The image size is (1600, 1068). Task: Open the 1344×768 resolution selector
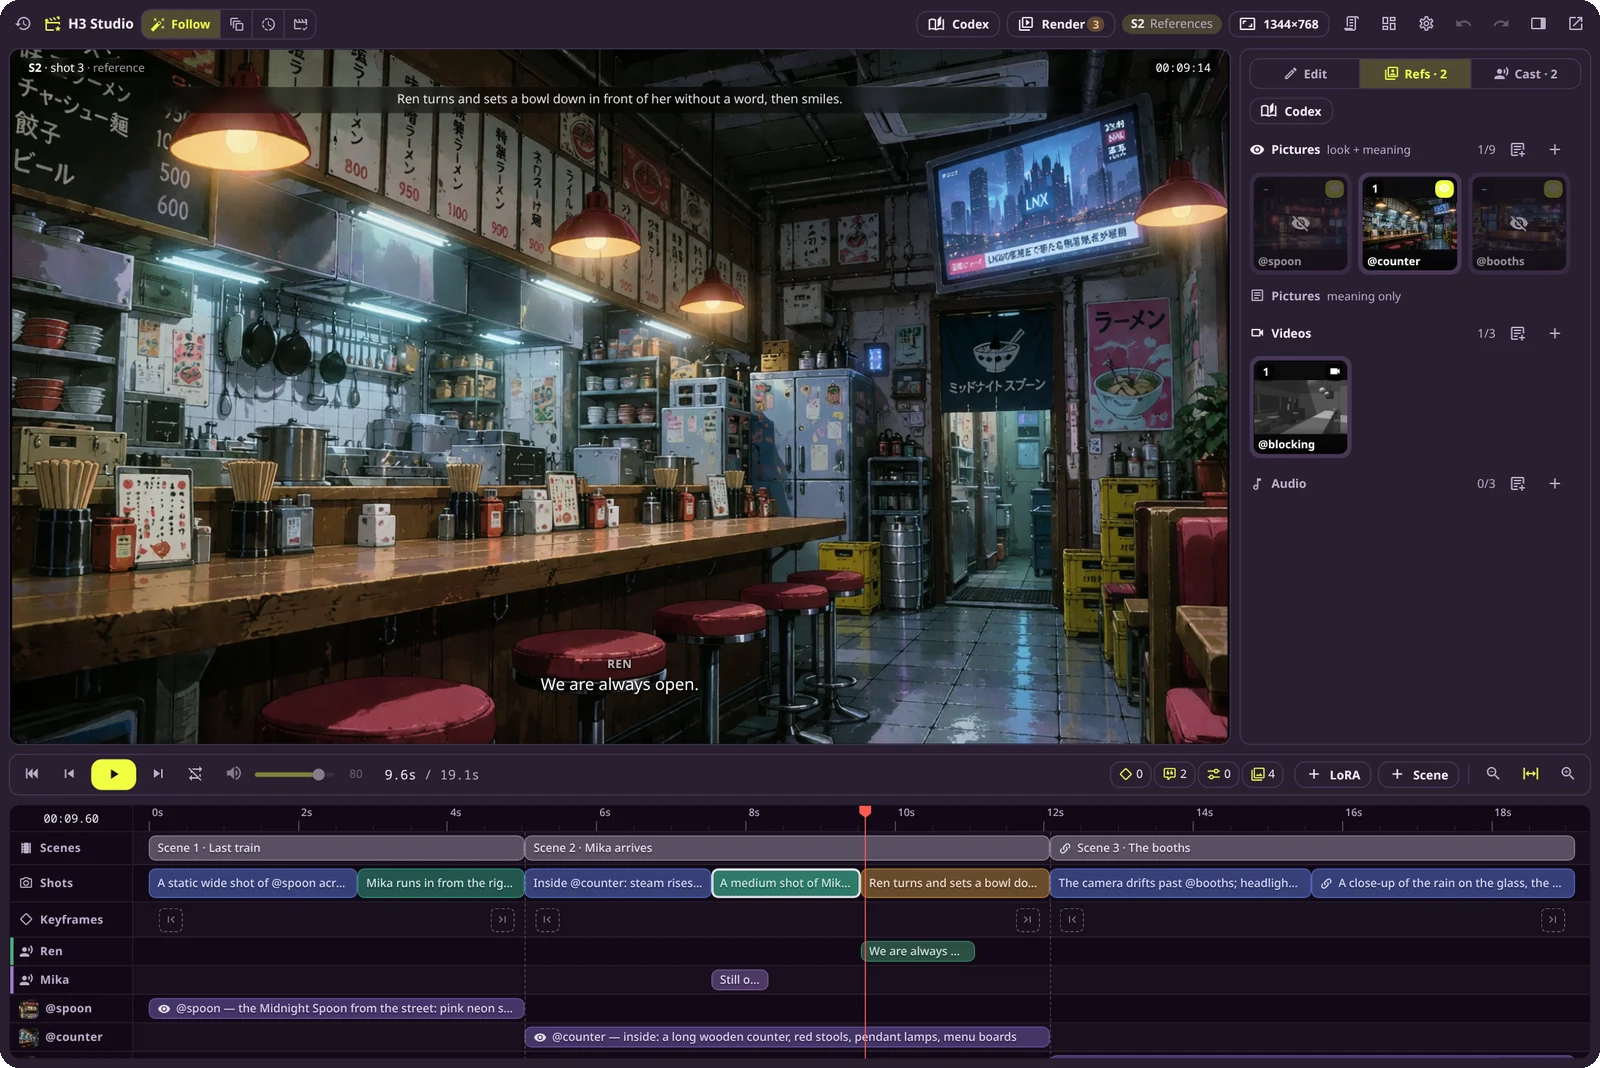1279,24
